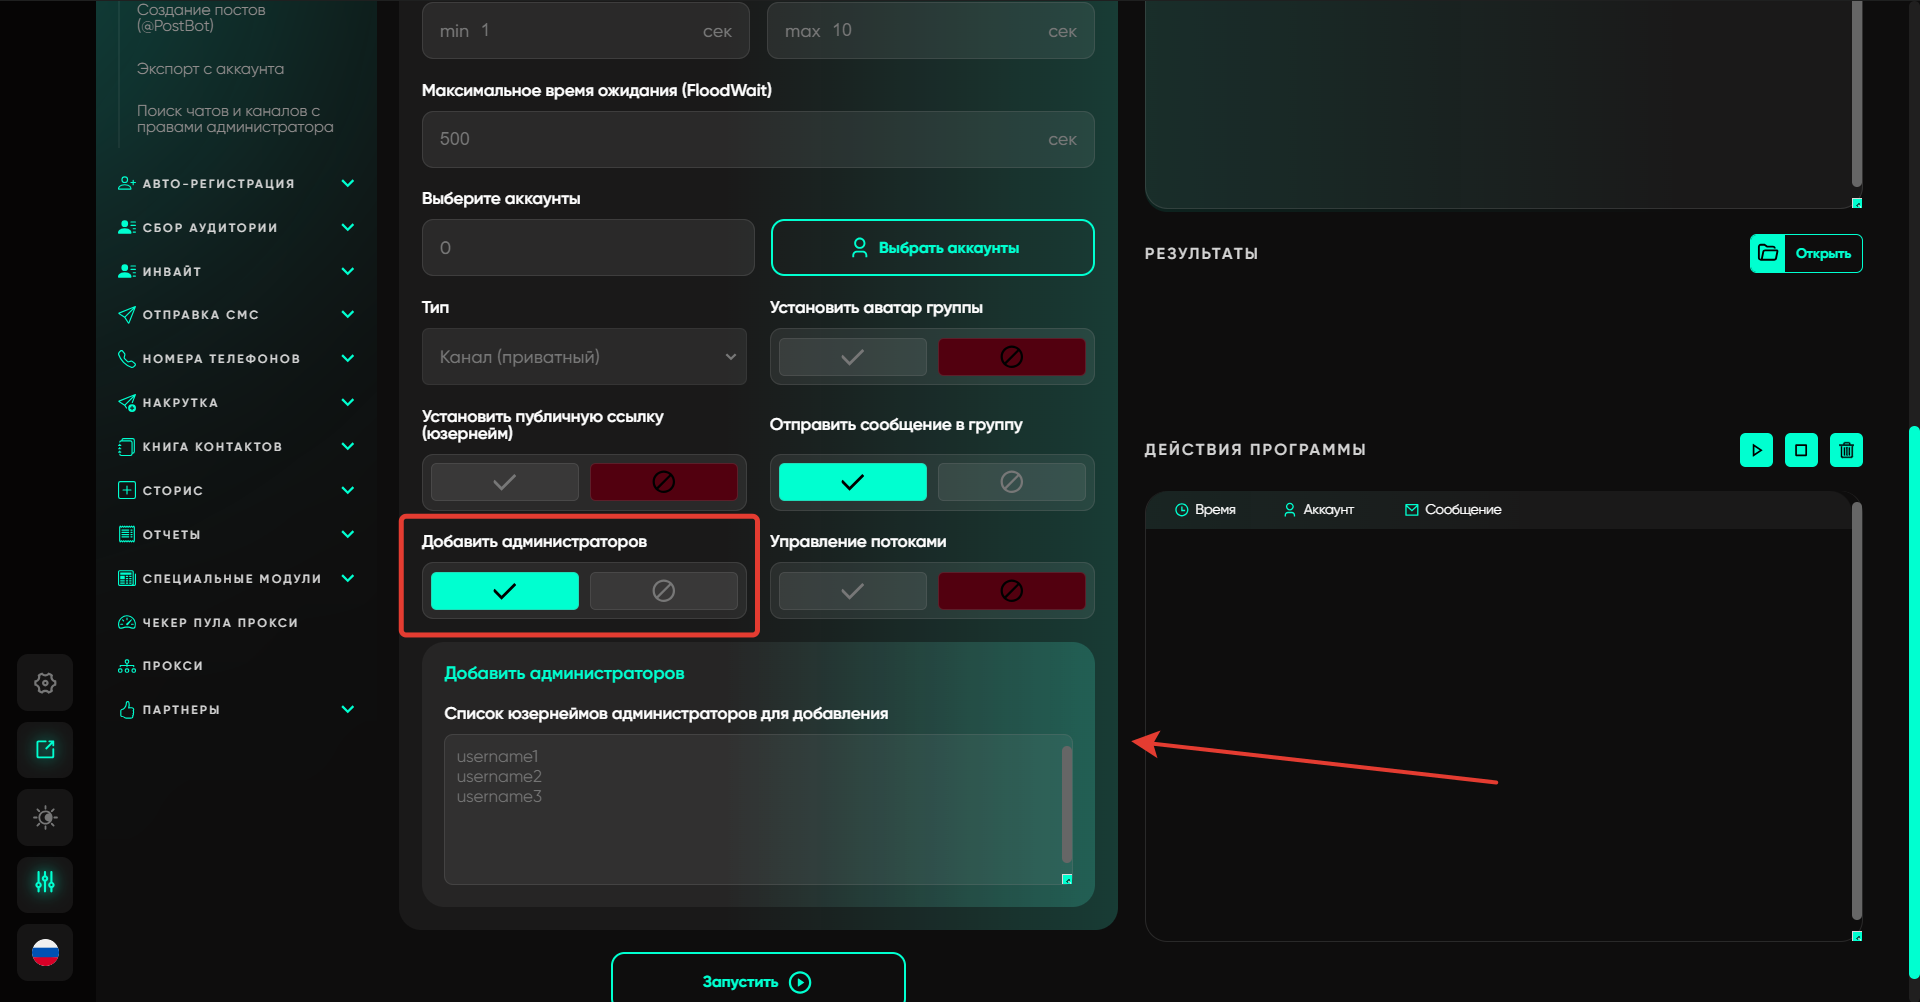The width and height of the screenshot is (1920, 1002).
Task: Click the settings gear icon in left rail
Action: click(45, 683)
